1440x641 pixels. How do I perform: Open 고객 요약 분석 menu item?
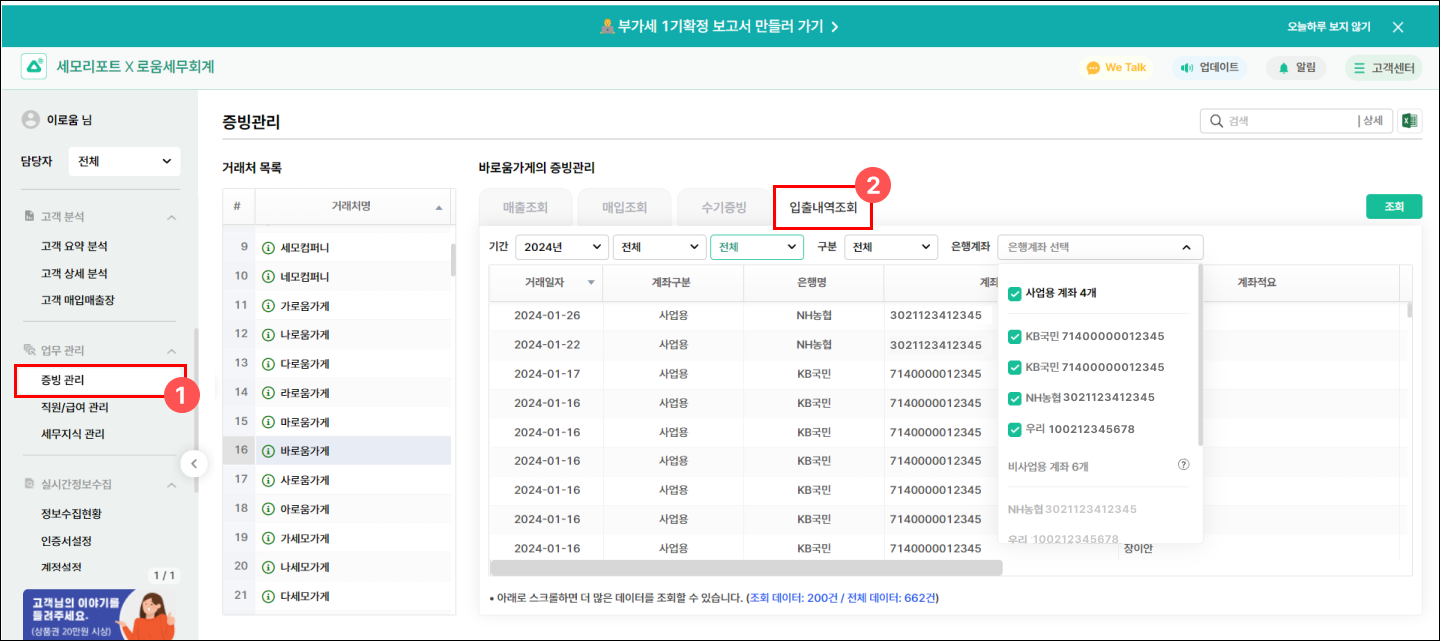pyautogui.click(x=74, y=246)
